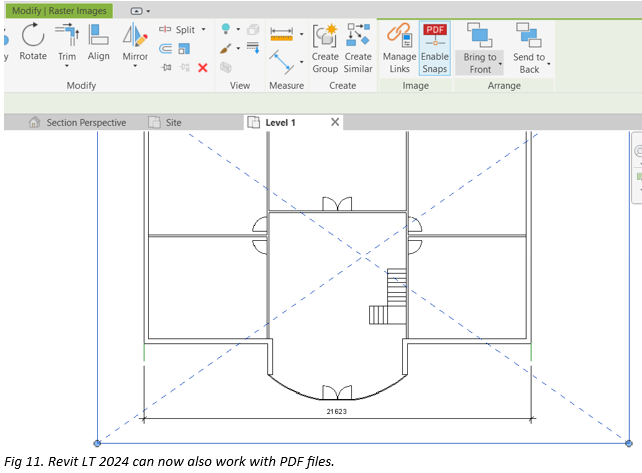The width and height of the screenshot is (642, 473).
Task: Open the Override Graphics dropdown arrow
Action: click(238, 48)
